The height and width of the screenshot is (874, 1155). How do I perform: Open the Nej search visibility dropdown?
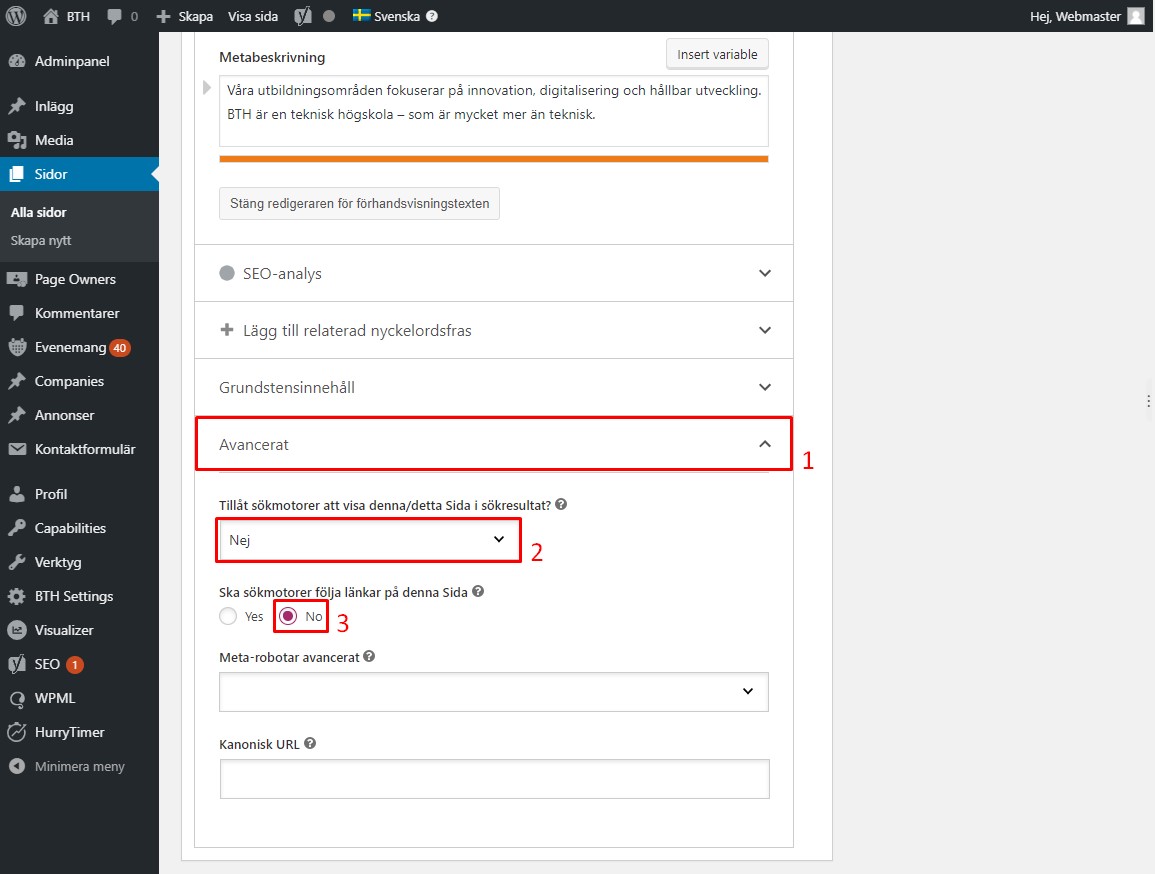pos(368,540)
